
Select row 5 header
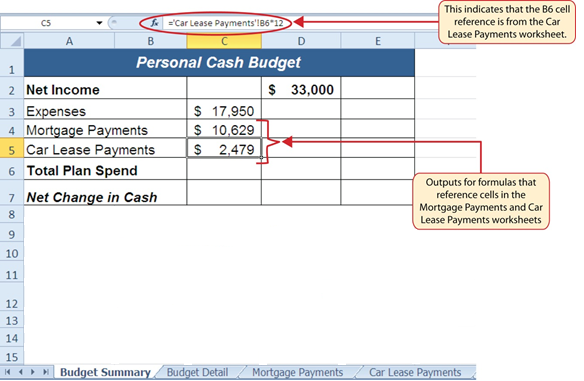pyautogui.click(x=12, y=149)
